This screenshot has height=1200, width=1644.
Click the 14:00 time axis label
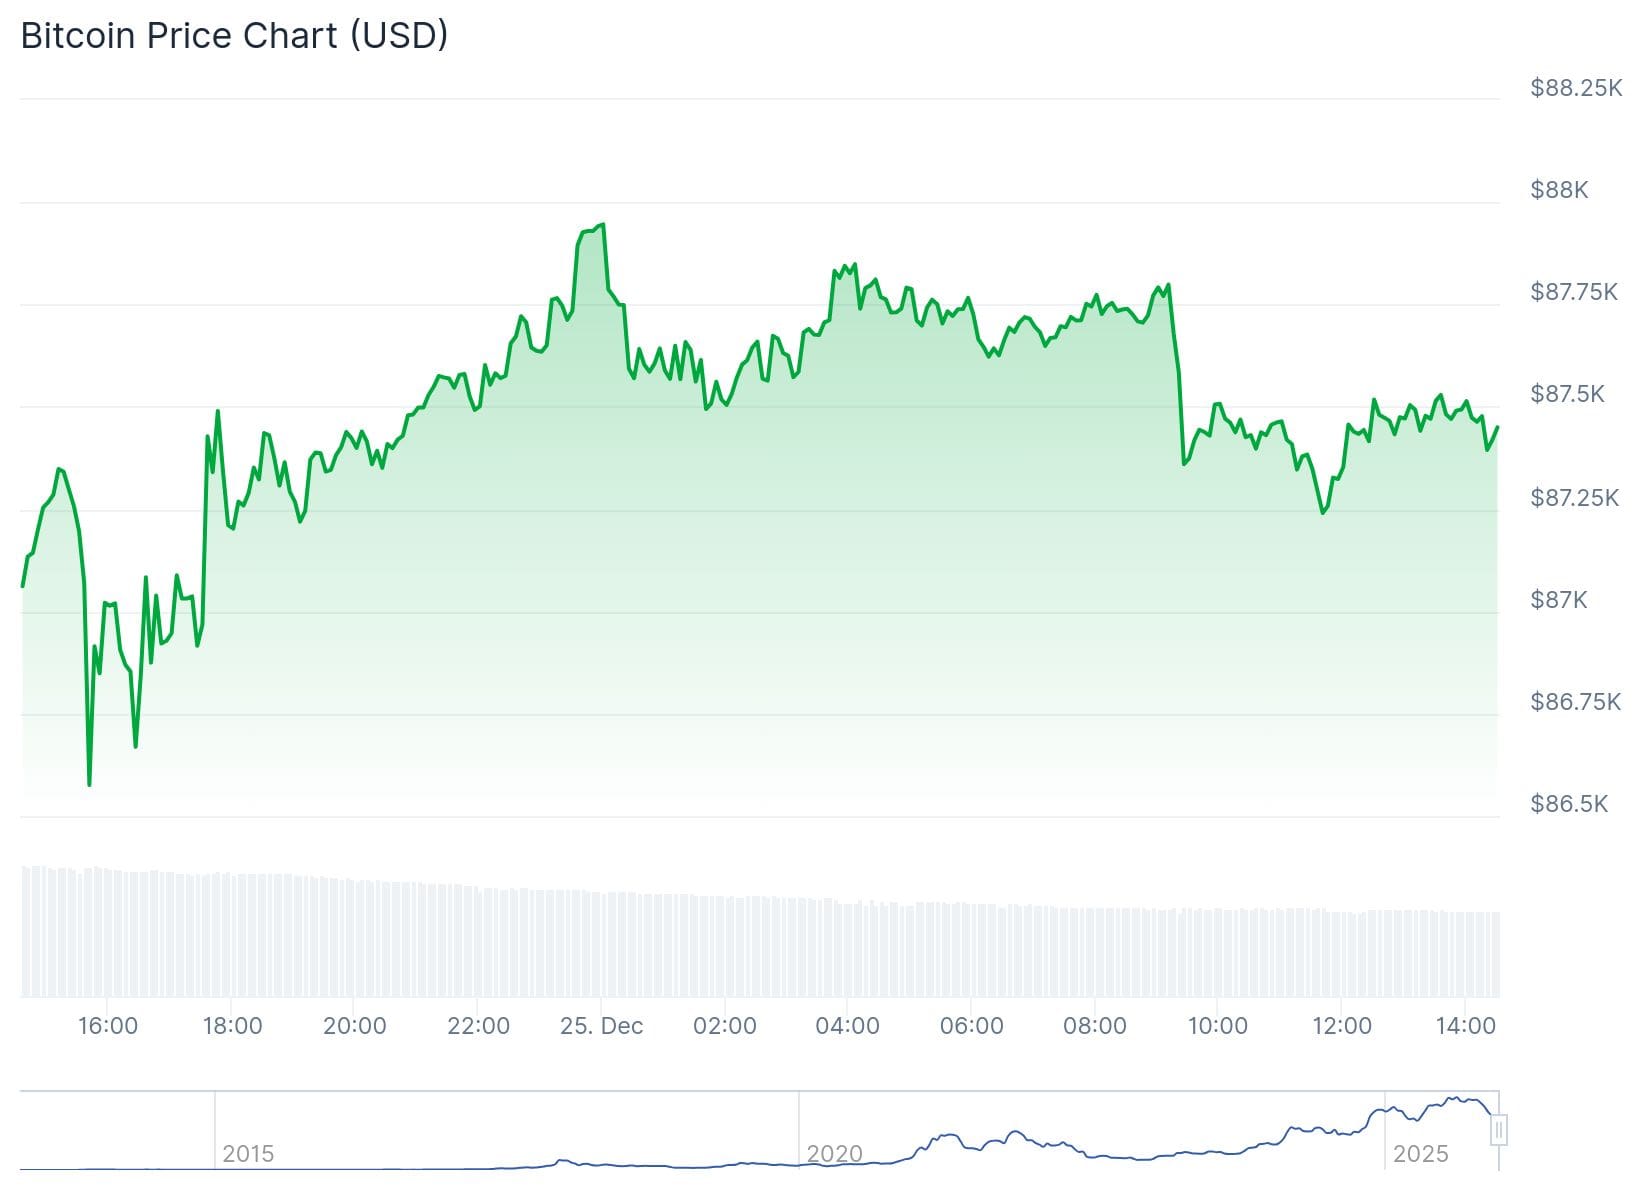pyautogui.click(x=1465, y=1026)
